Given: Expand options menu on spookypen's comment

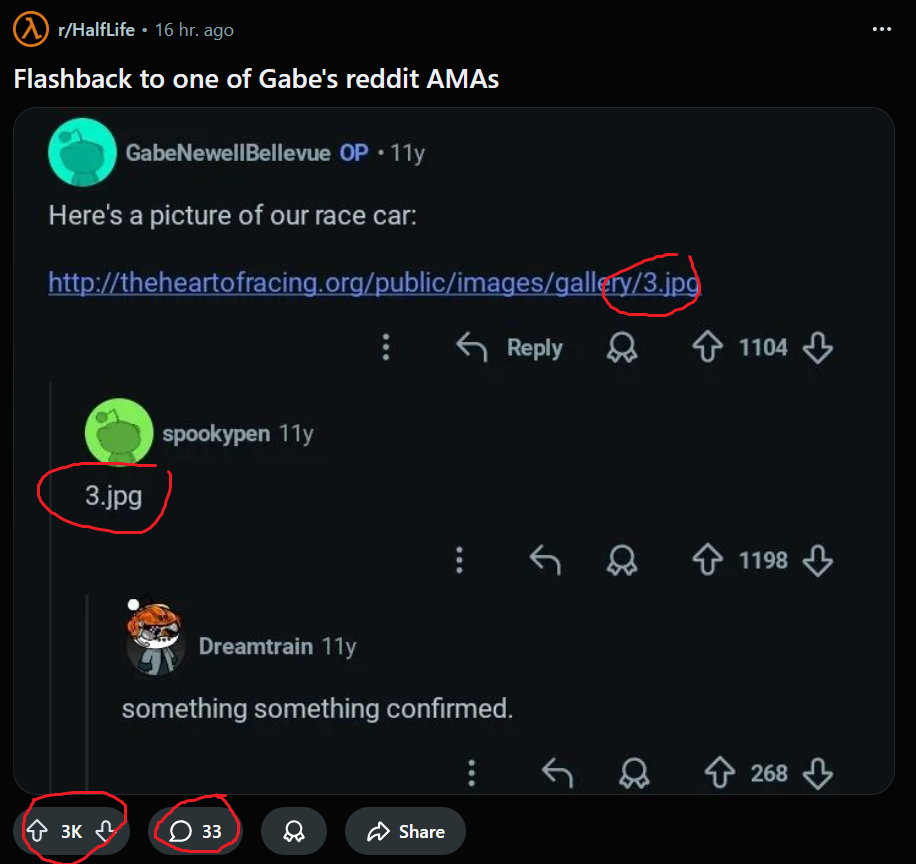Looking at the screenshot, I should point(459,561).
